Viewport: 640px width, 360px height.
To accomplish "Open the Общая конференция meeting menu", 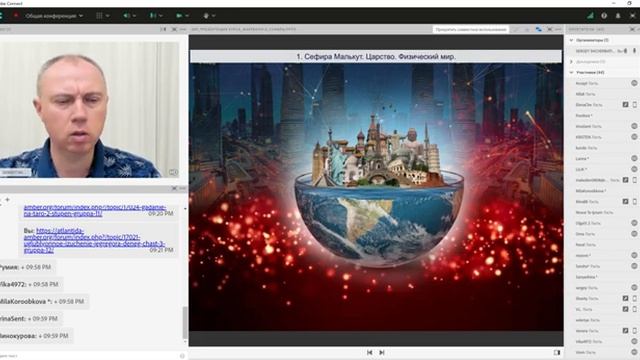I will [54, 16].
